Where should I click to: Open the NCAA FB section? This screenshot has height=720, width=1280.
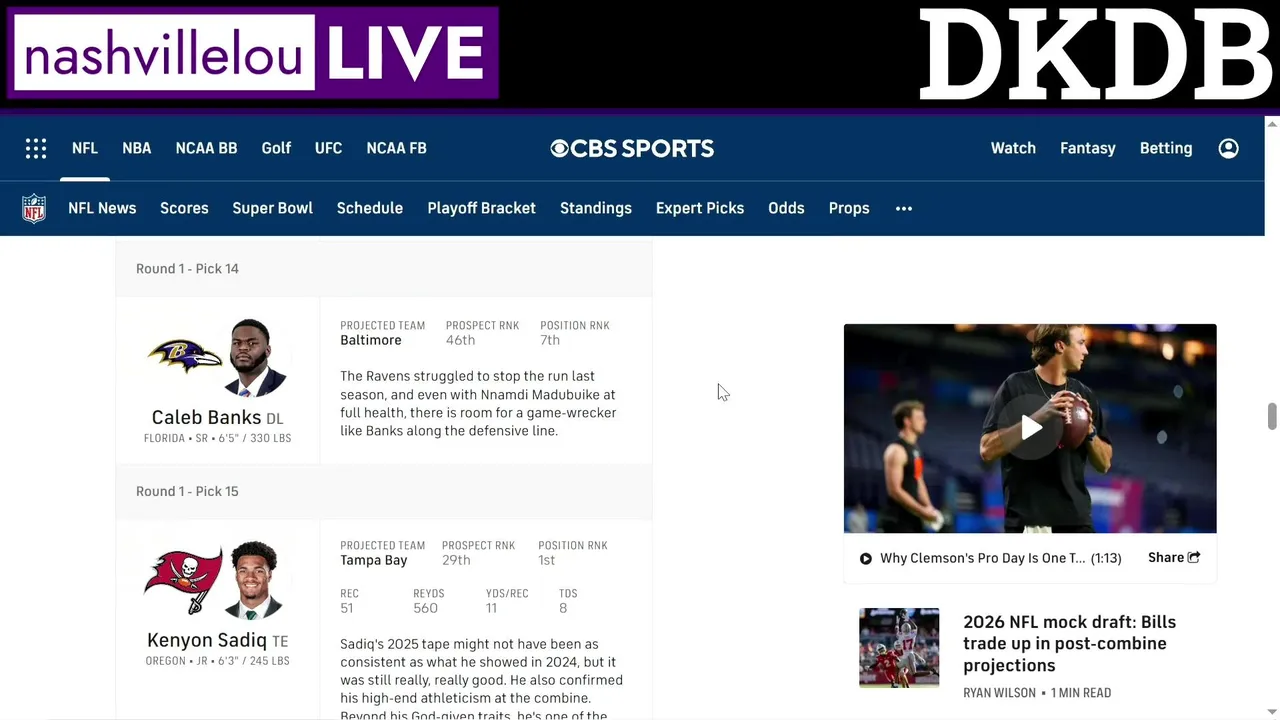click(x=396, y=148)
